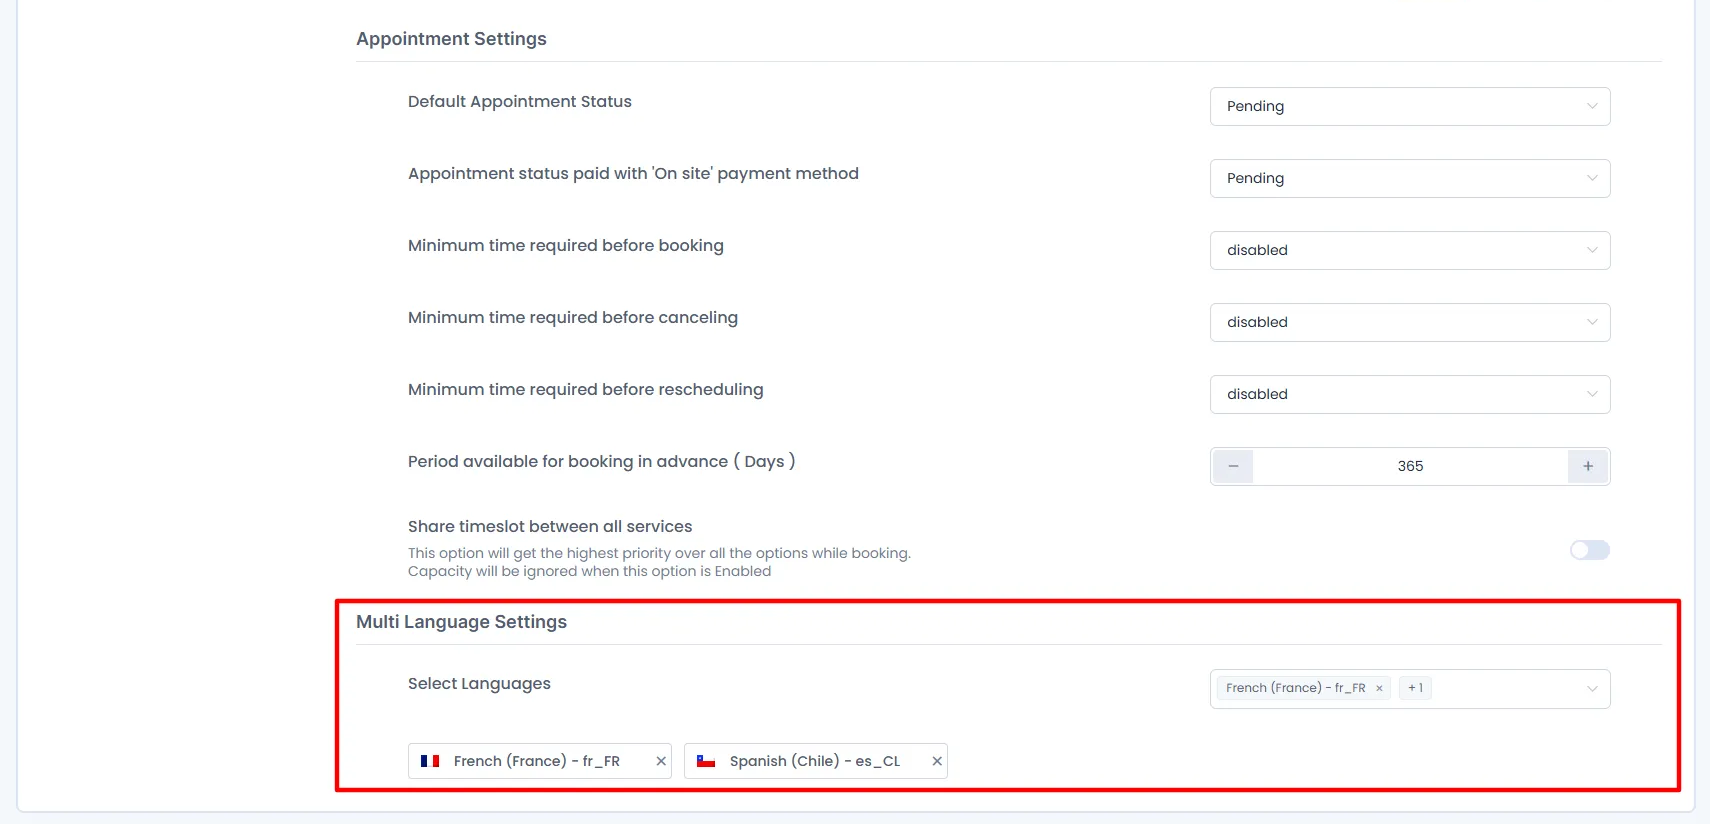Open the Default Appointment Status dropdown
Image resolution: width=1710 pixels, height=824 pixels.
1410,106
